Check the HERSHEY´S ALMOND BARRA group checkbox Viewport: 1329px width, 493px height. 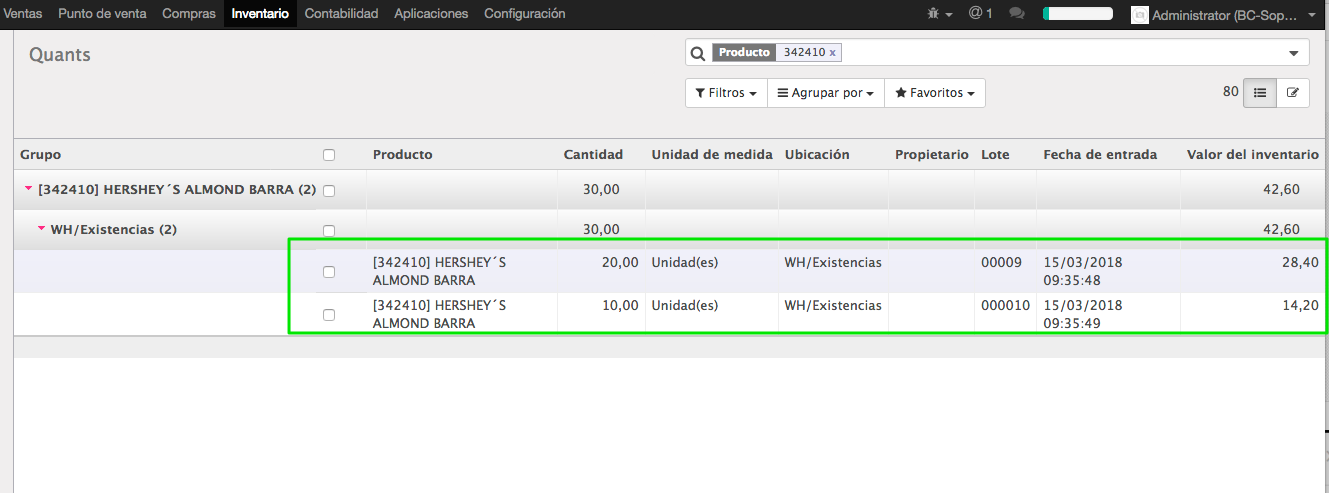coord(329,190)
